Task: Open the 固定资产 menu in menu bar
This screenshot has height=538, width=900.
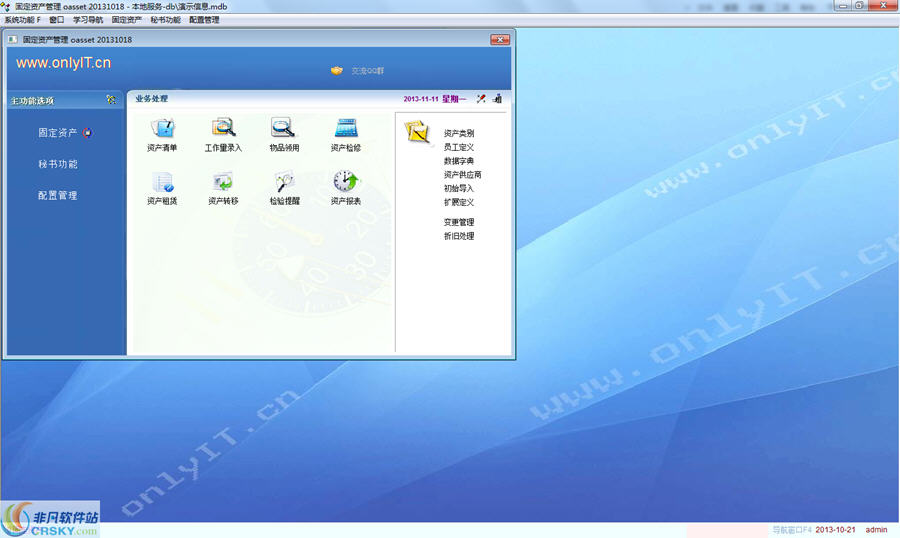Action: coord(126,20)
